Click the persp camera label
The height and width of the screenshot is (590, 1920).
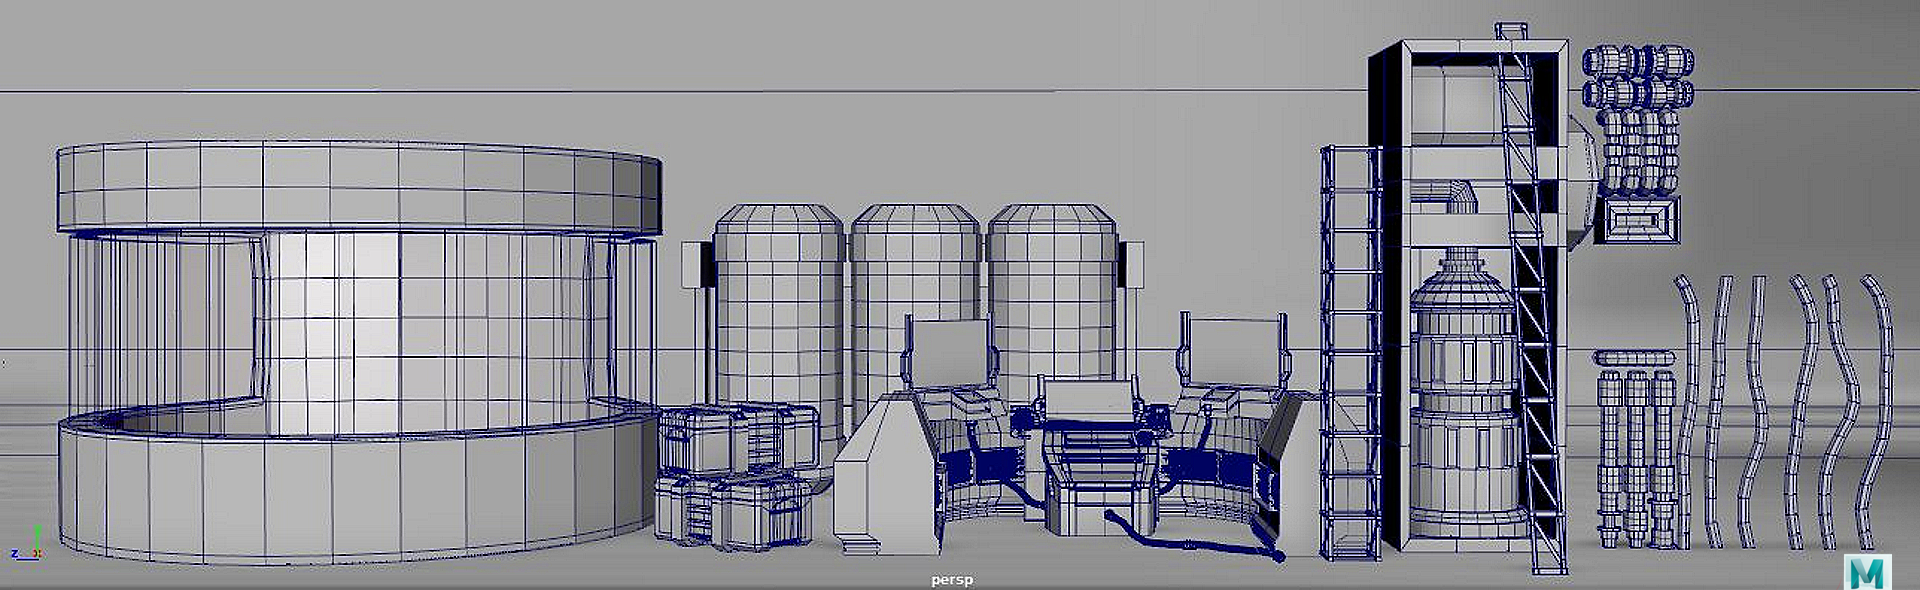tap(952, 580)
